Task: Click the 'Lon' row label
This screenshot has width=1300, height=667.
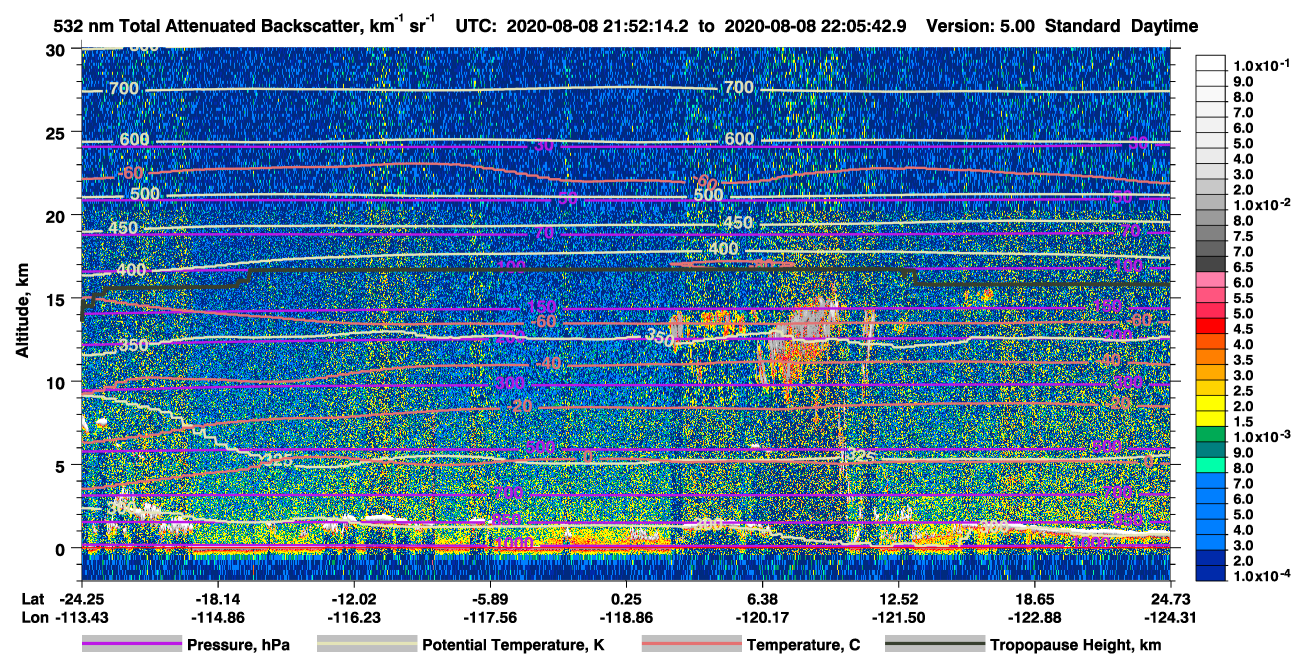Action: [x=34, y=617]
